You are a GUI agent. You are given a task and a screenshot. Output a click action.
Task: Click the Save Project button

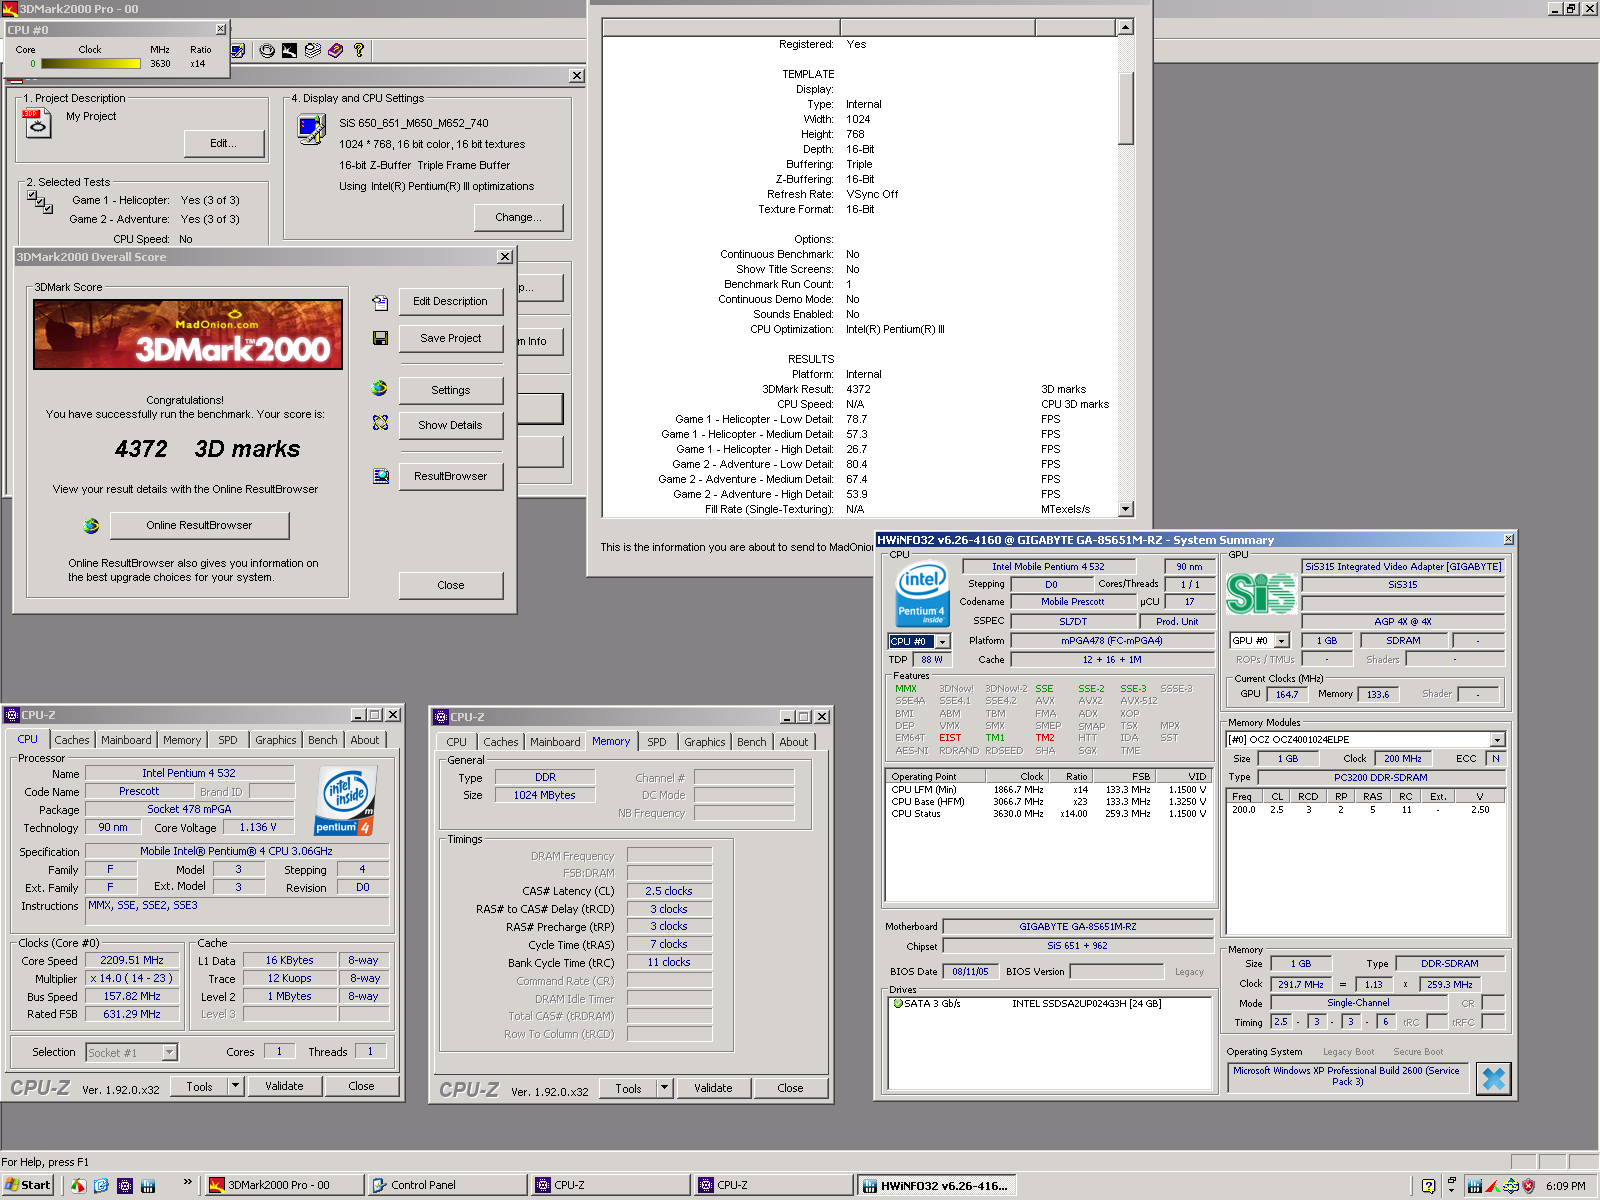(450, 338)
